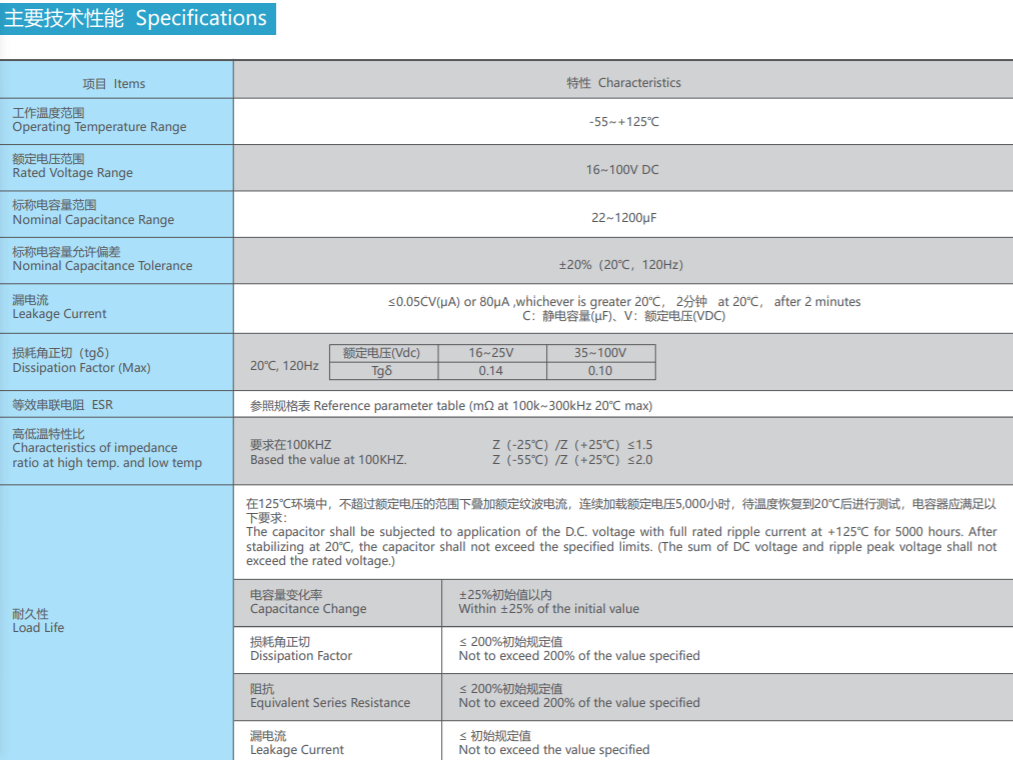Click the Specifications section heading
1013x760 pixels.
(x=137, y=18)
